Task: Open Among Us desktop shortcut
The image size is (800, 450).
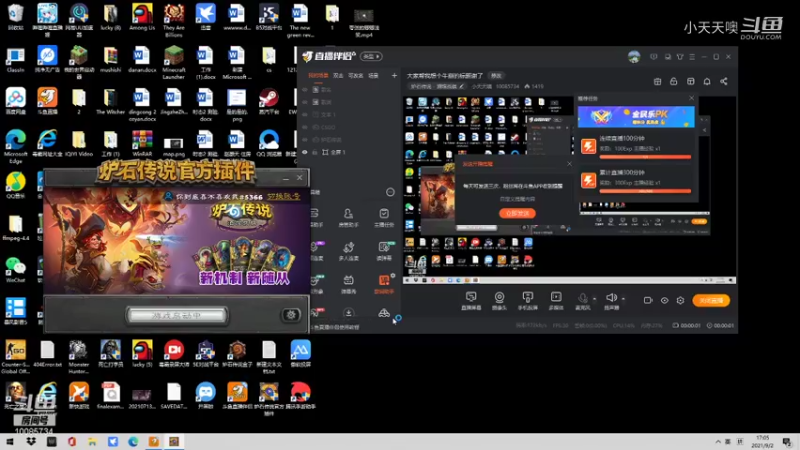Action: [x=142, y=17]
